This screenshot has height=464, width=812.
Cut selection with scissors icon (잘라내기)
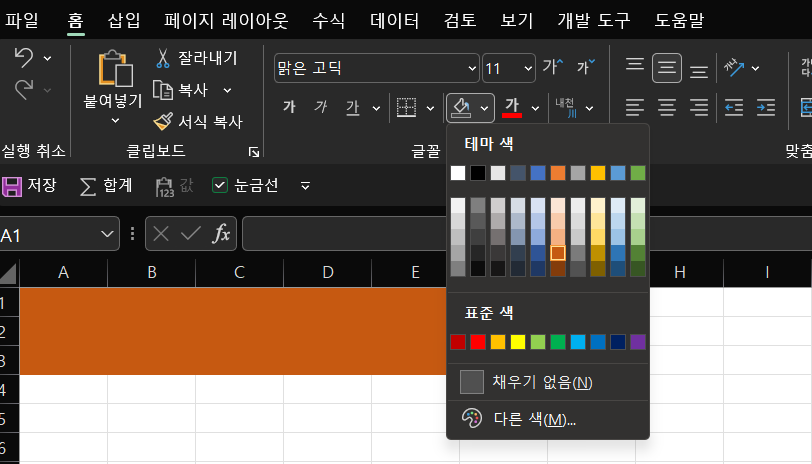click(x=163, y=58)
